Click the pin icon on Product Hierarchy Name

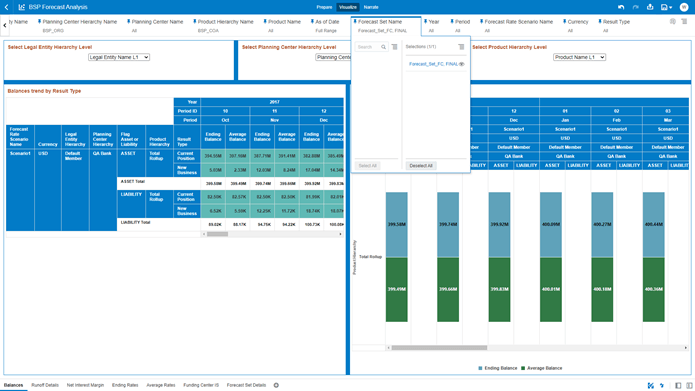[x=195, y=21]
